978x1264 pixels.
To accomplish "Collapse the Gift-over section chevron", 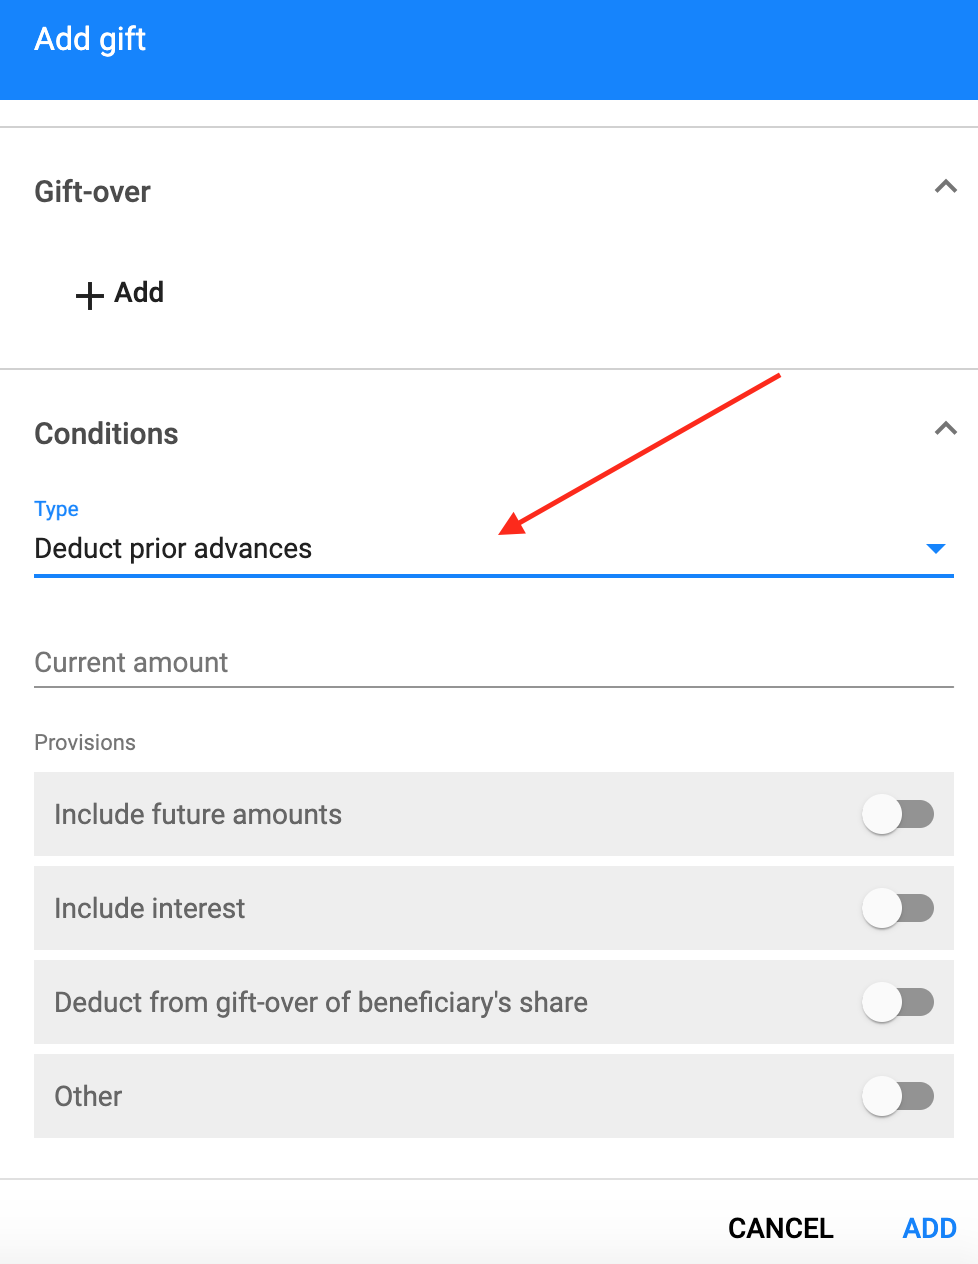I will pyautogui.click(x=945, y=187).
